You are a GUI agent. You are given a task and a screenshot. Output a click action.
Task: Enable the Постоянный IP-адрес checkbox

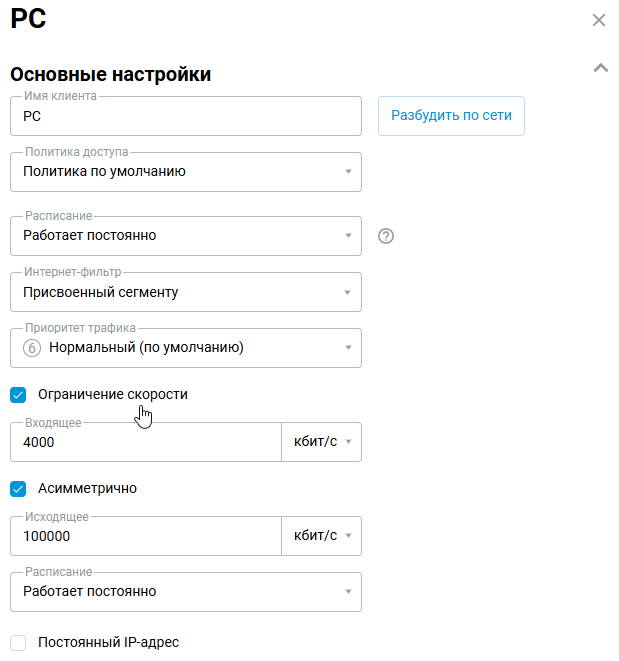pyautogui.click(x=18, y=643)
